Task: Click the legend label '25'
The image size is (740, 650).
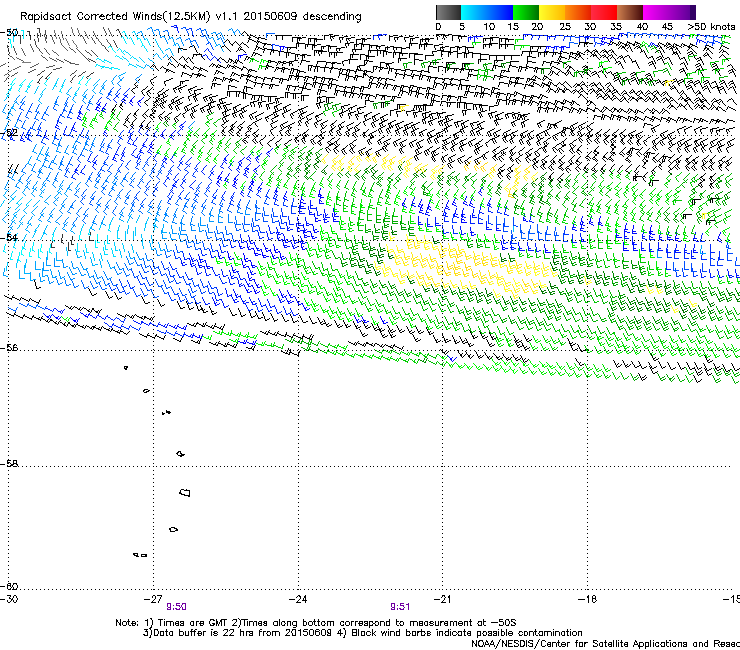Action: click(564, 27)
